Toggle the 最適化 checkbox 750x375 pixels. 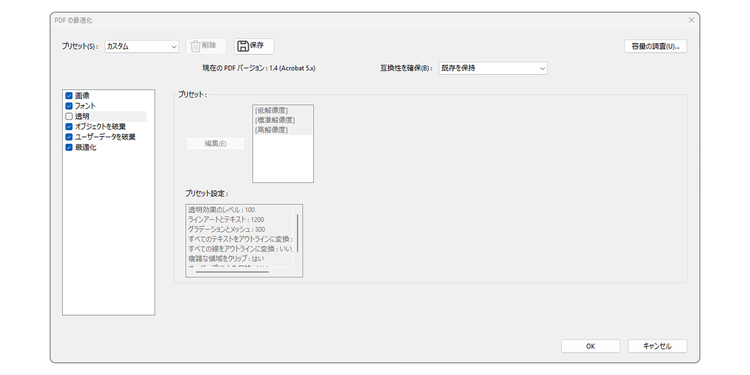(69, 147)
